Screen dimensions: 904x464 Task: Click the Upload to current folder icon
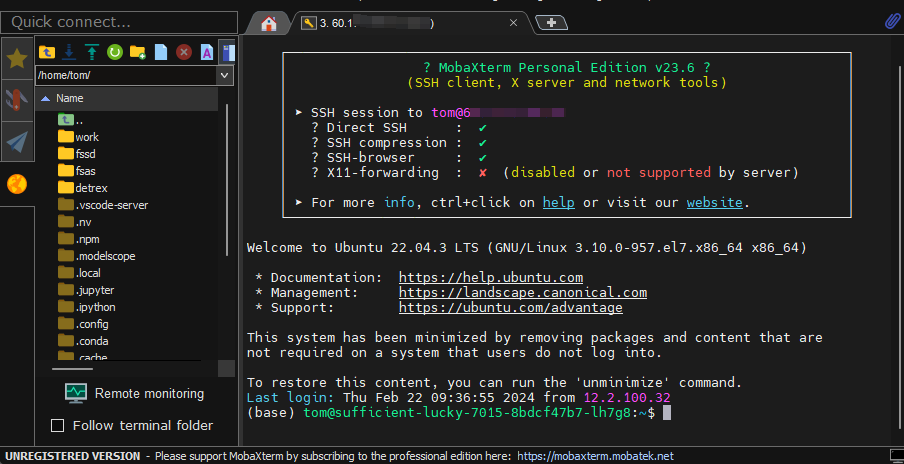coord(91,52)
